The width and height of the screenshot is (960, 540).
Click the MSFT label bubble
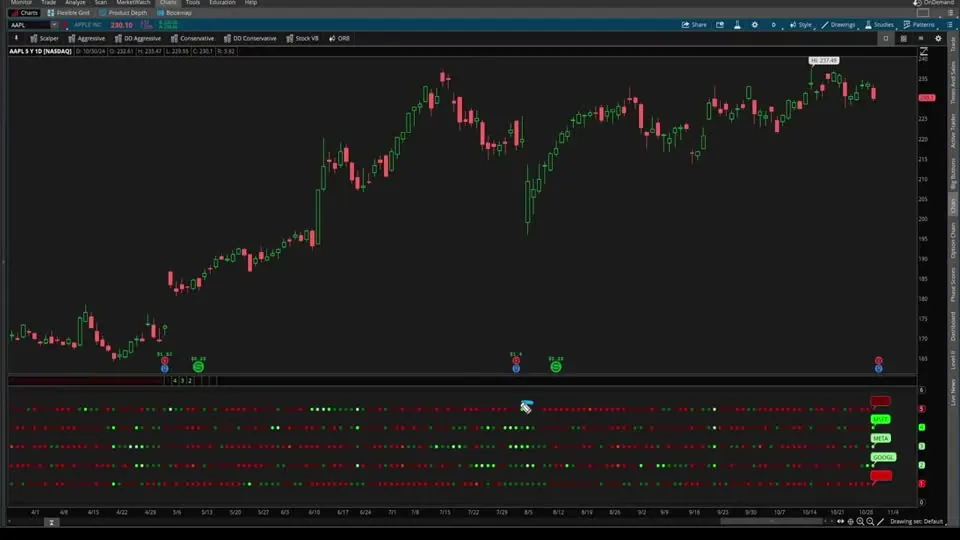(880, 419)
